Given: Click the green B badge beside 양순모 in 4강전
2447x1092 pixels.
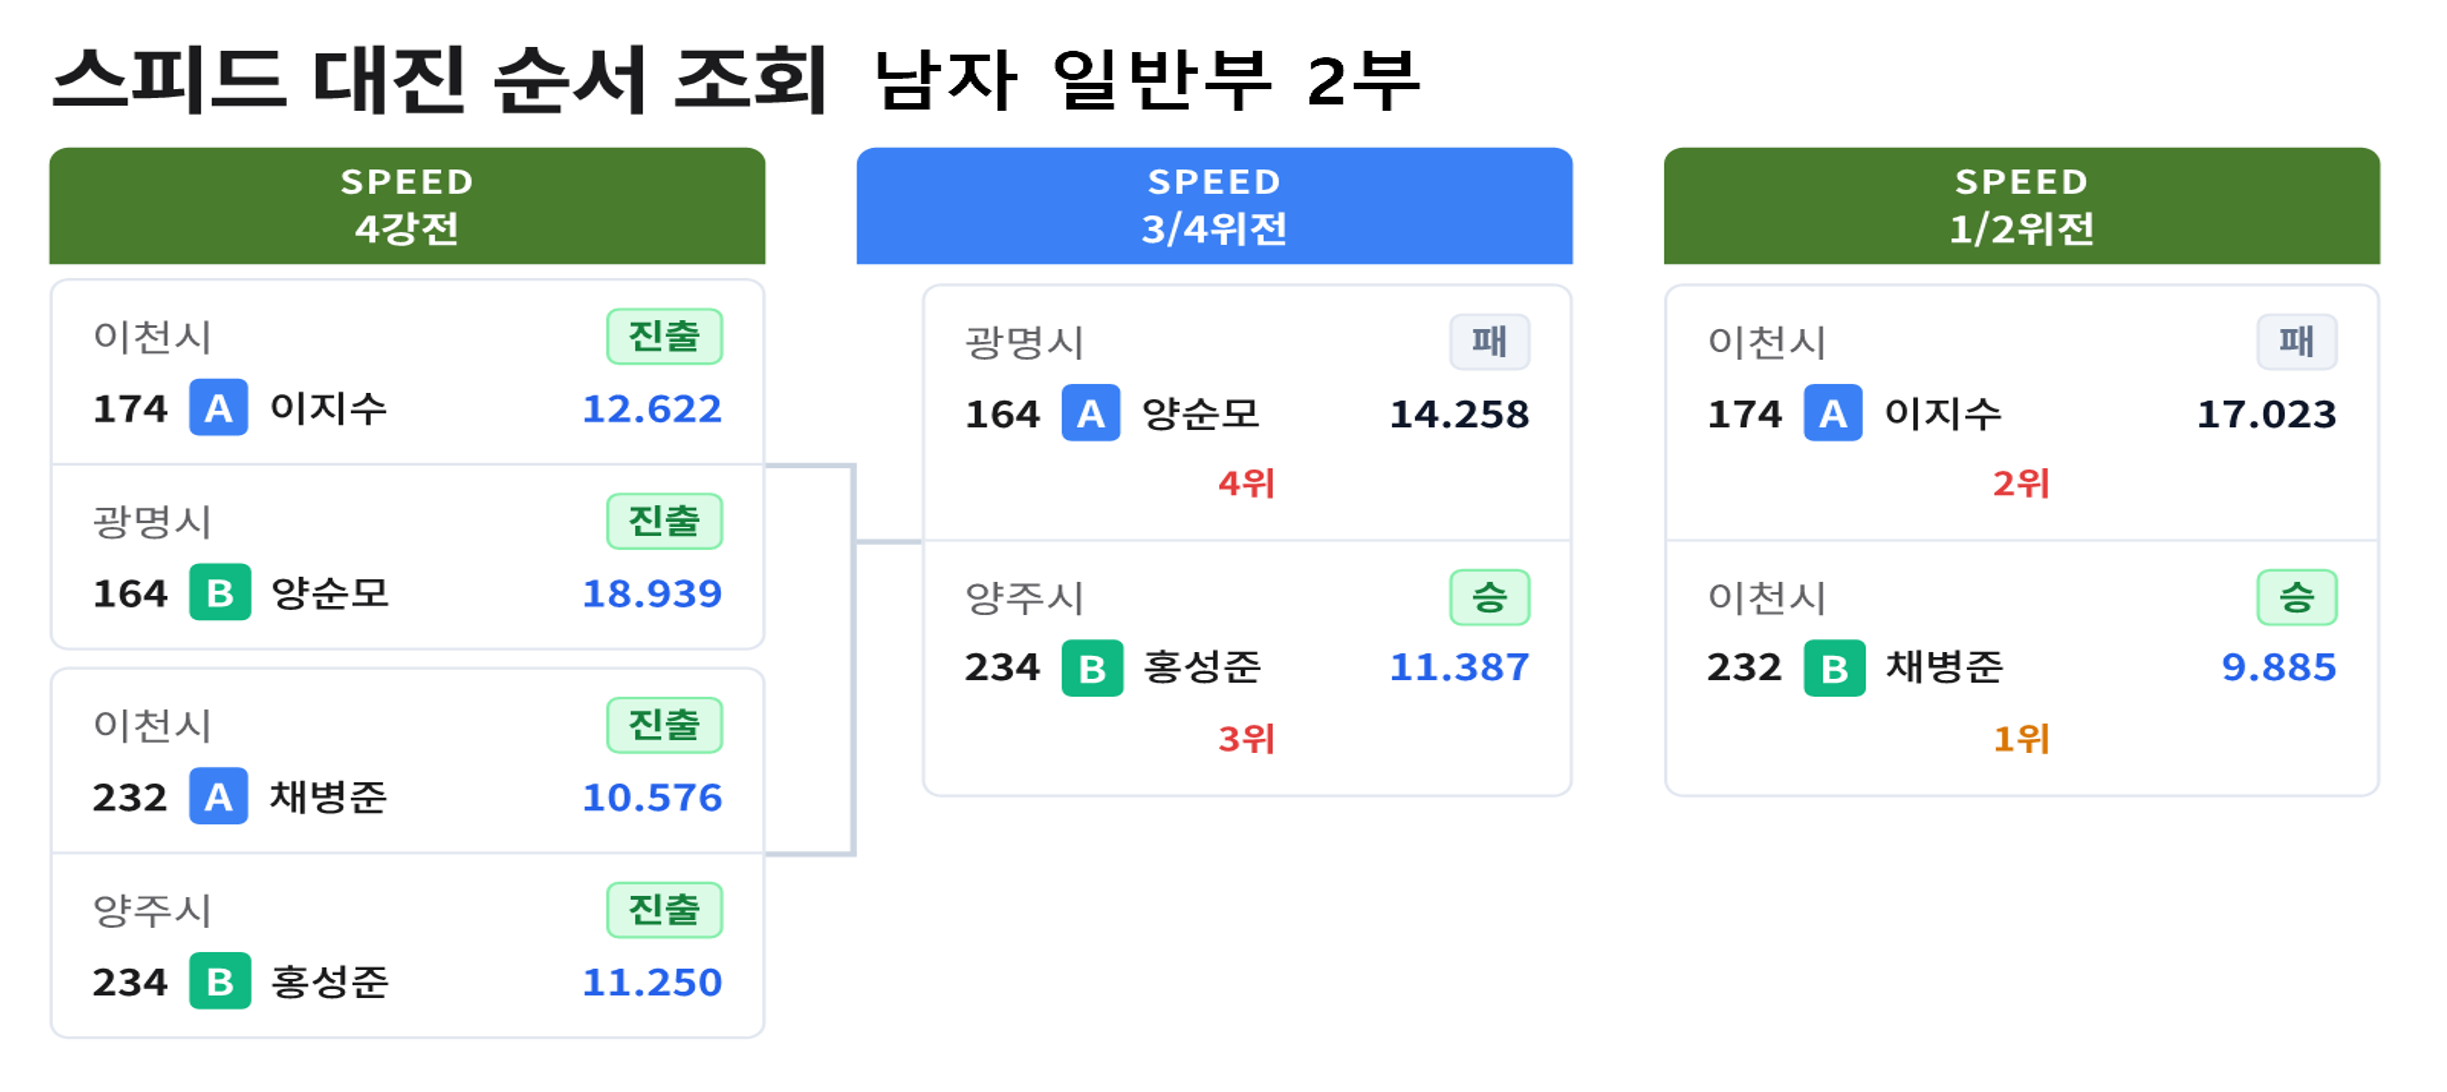Looking at the screenshot, I should coord(219,593).
